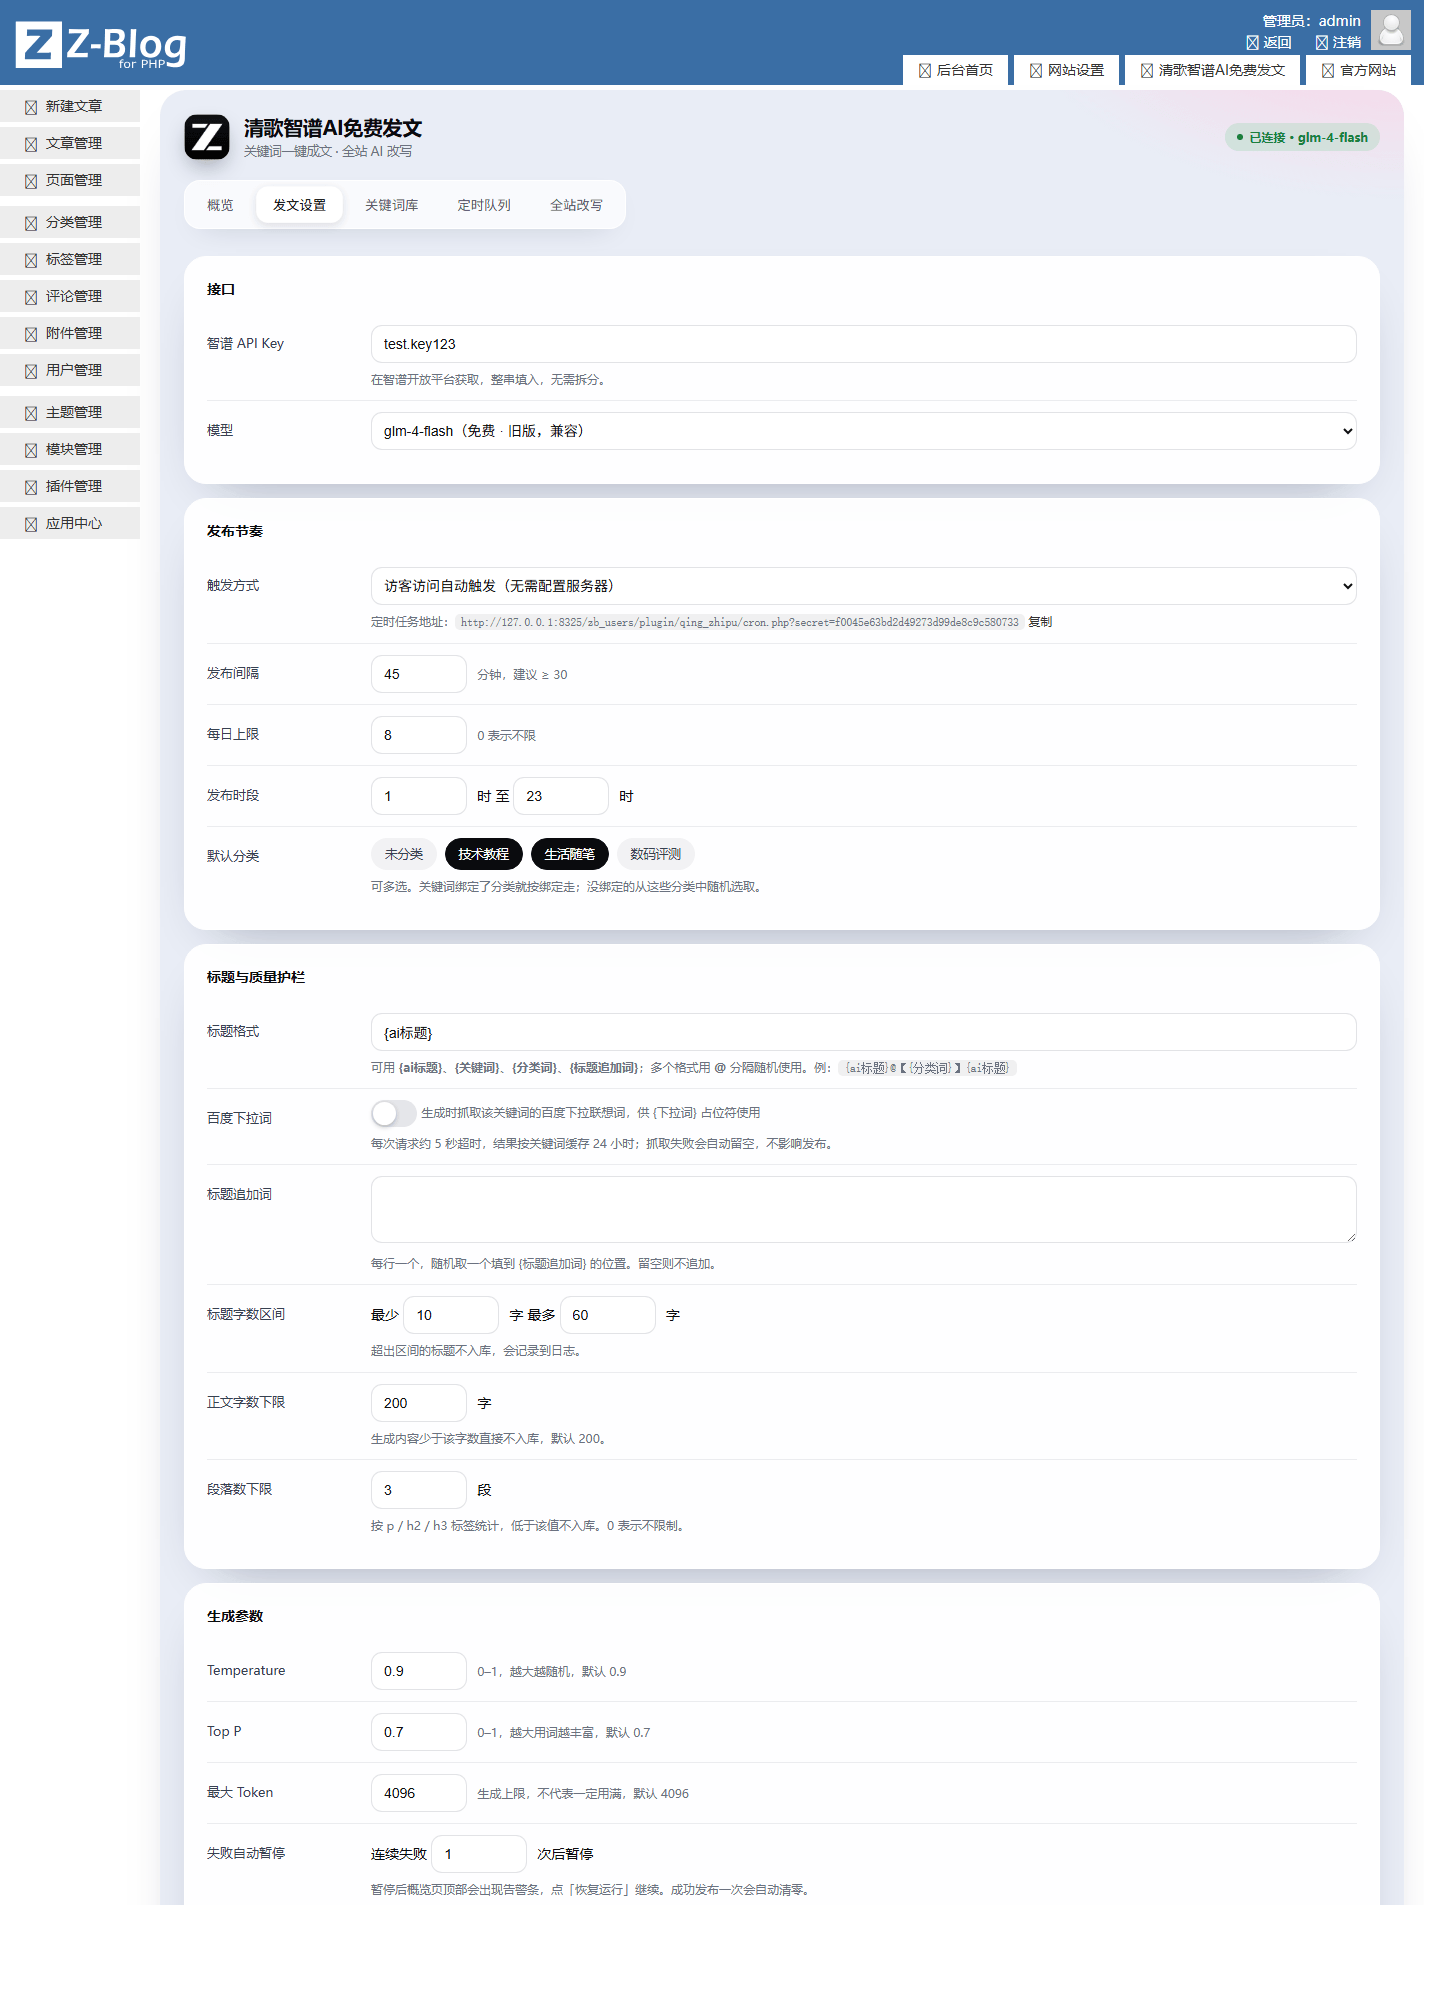The image size is (1440, 2000).
Task: Click the 每日上限 input showing 8
Action: point(419,735)
